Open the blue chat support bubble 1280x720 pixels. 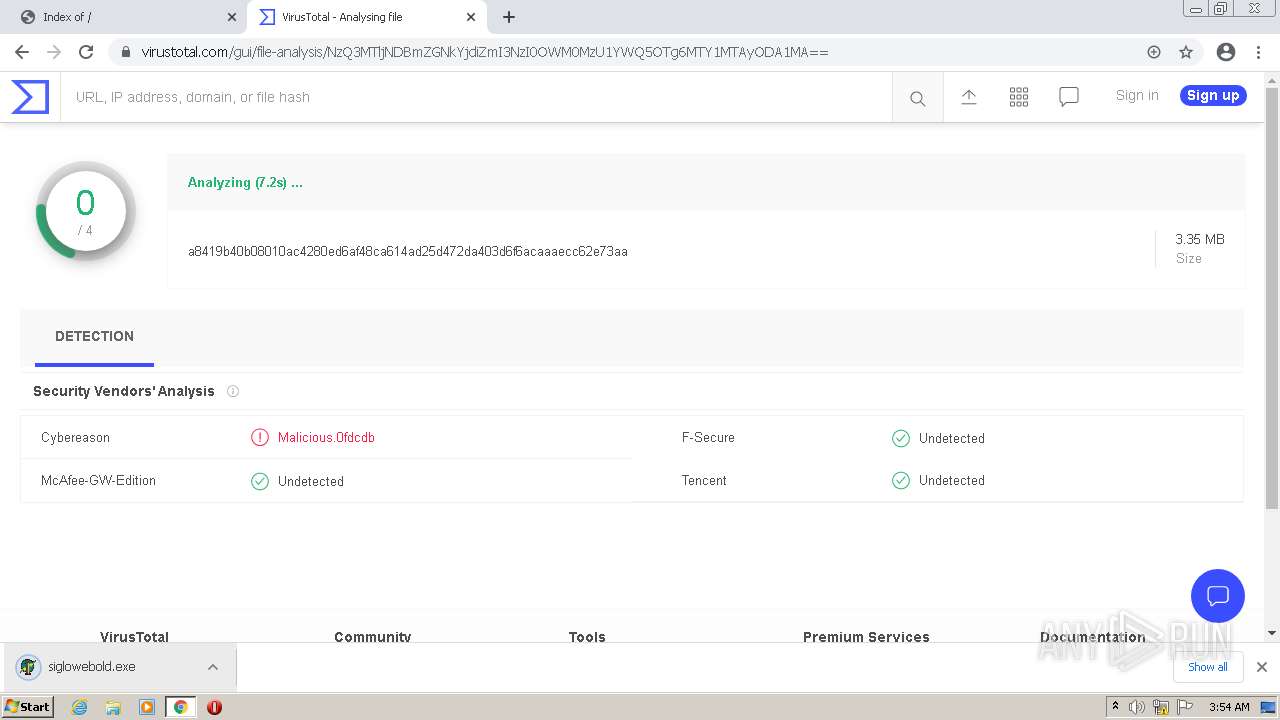click(x=1217, y=596)
